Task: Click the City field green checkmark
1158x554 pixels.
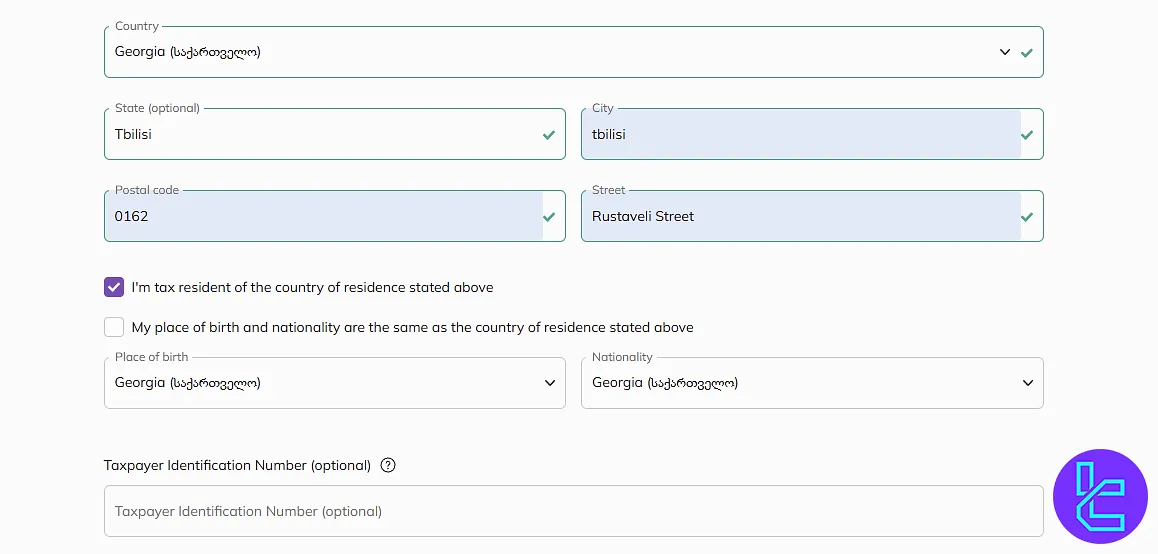Action: pyautogui.click(x=1027, y=134)
